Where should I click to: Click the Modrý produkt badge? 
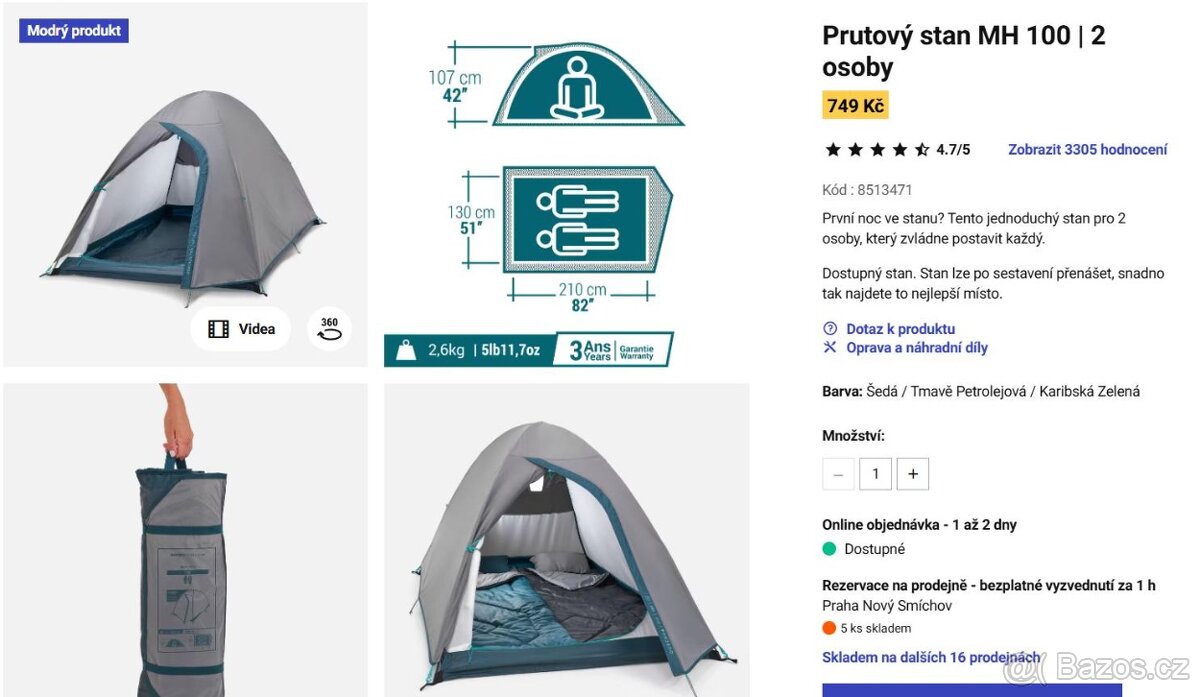click(74, 31)
